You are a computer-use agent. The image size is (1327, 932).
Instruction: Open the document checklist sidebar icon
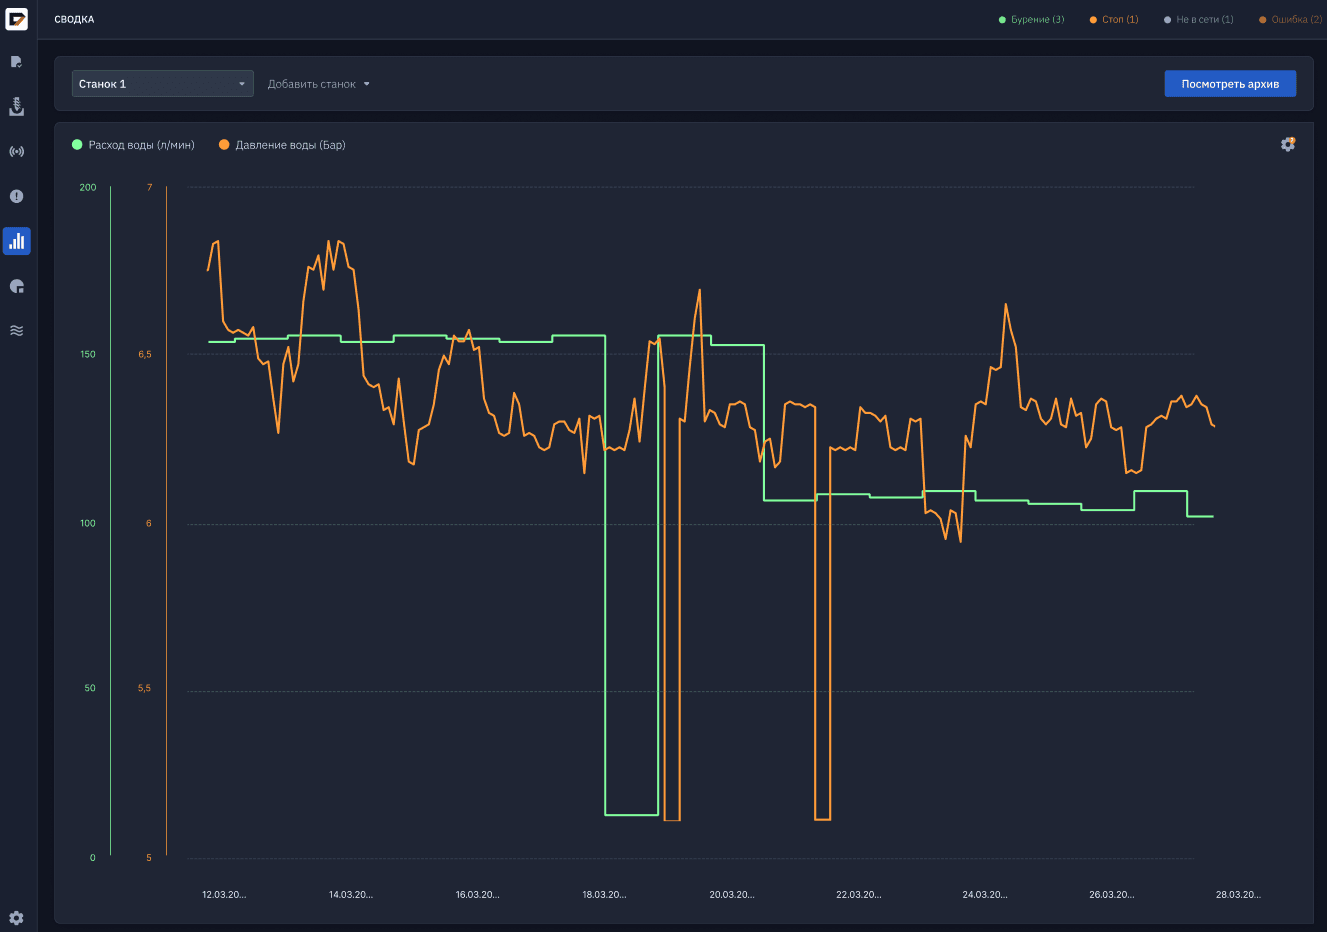click(17, 62)
